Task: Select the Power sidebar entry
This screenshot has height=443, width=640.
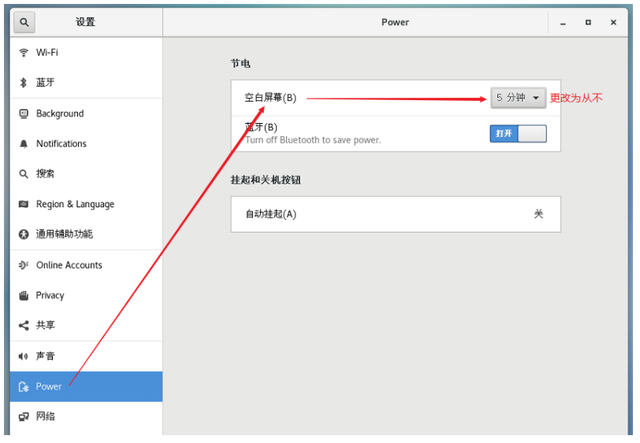Action: click(x=86, y=386)
